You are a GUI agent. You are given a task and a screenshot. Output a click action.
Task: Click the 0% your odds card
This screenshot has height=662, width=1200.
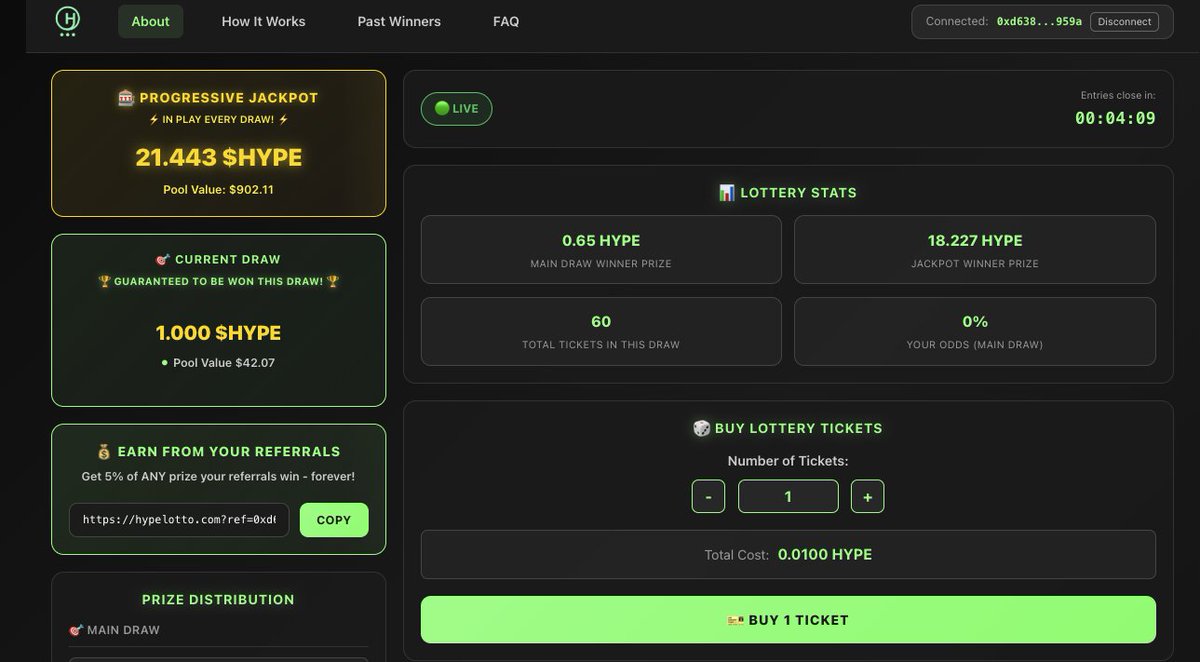975,331
